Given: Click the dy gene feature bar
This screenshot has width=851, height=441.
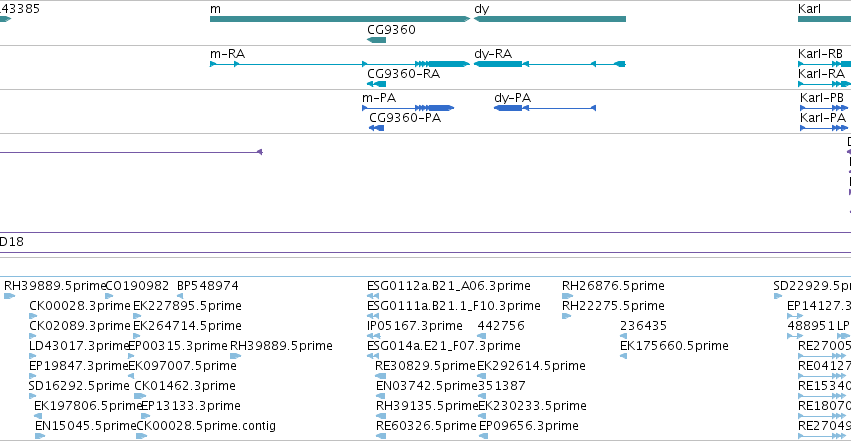Looking at the screenshot, I should tap(550, 19).
